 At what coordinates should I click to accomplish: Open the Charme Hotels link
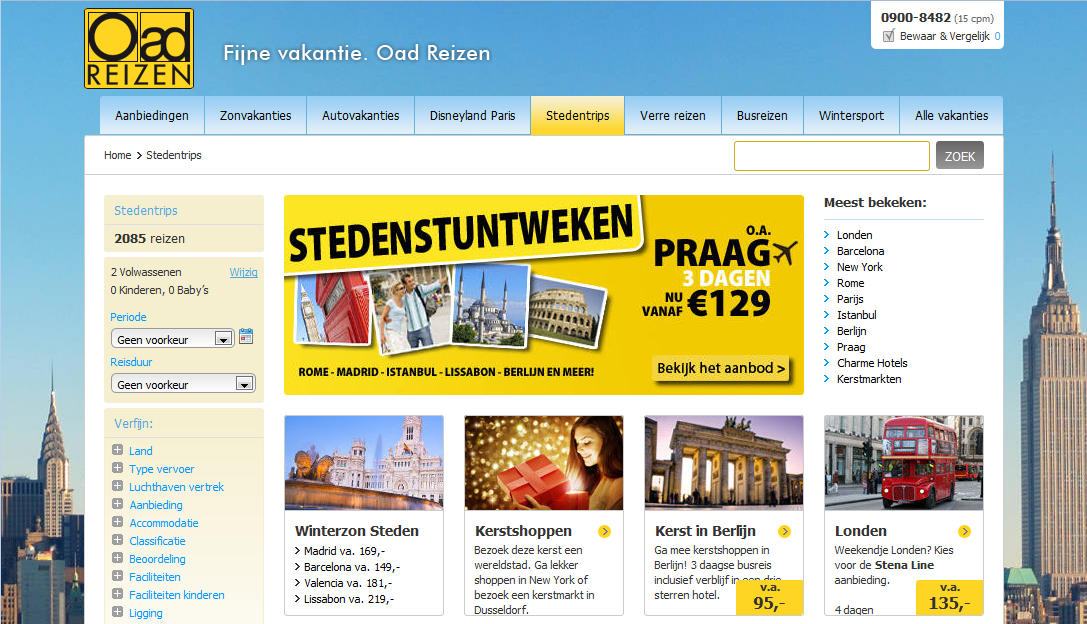[x=872, y=363]
